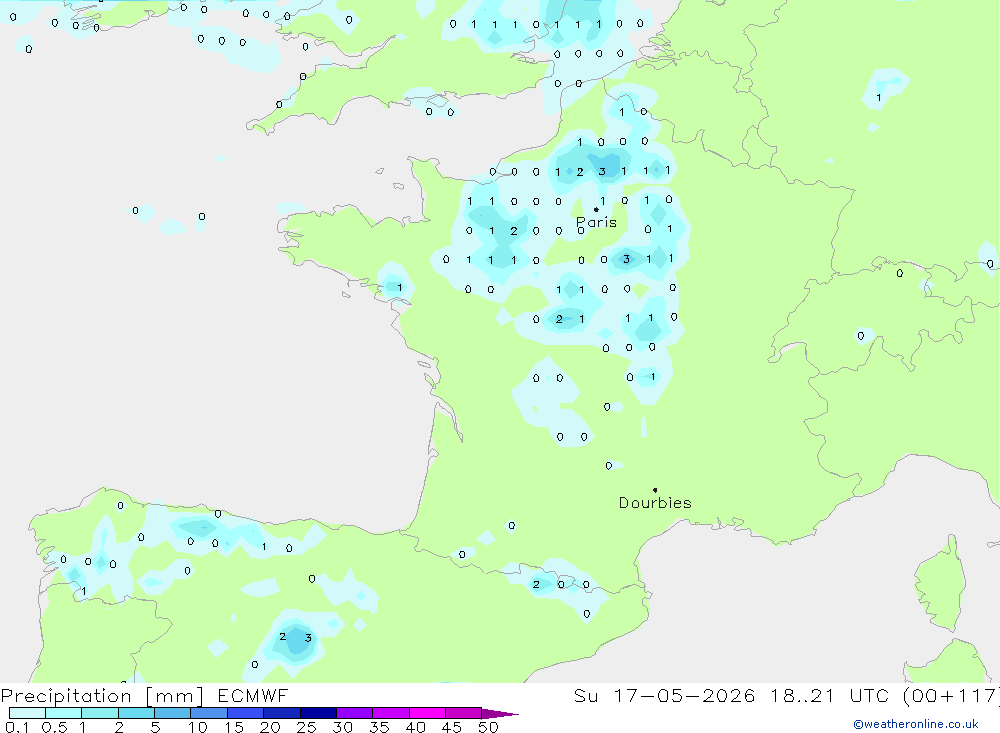Click the value 2 southwest of Paris

click(x=514, y=231)
